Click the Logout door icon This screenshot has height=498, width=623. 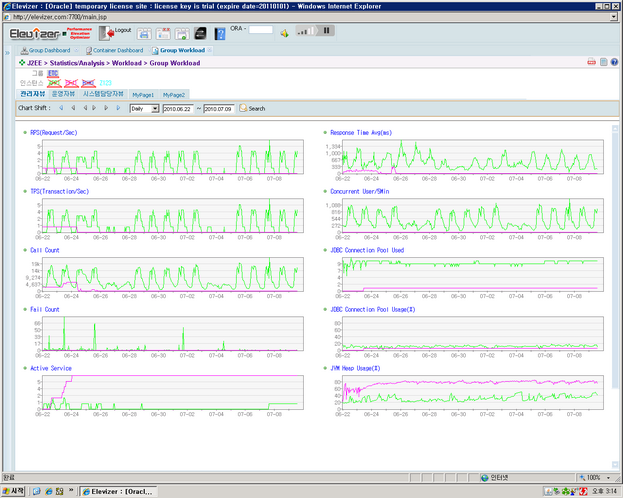(106, 33)
